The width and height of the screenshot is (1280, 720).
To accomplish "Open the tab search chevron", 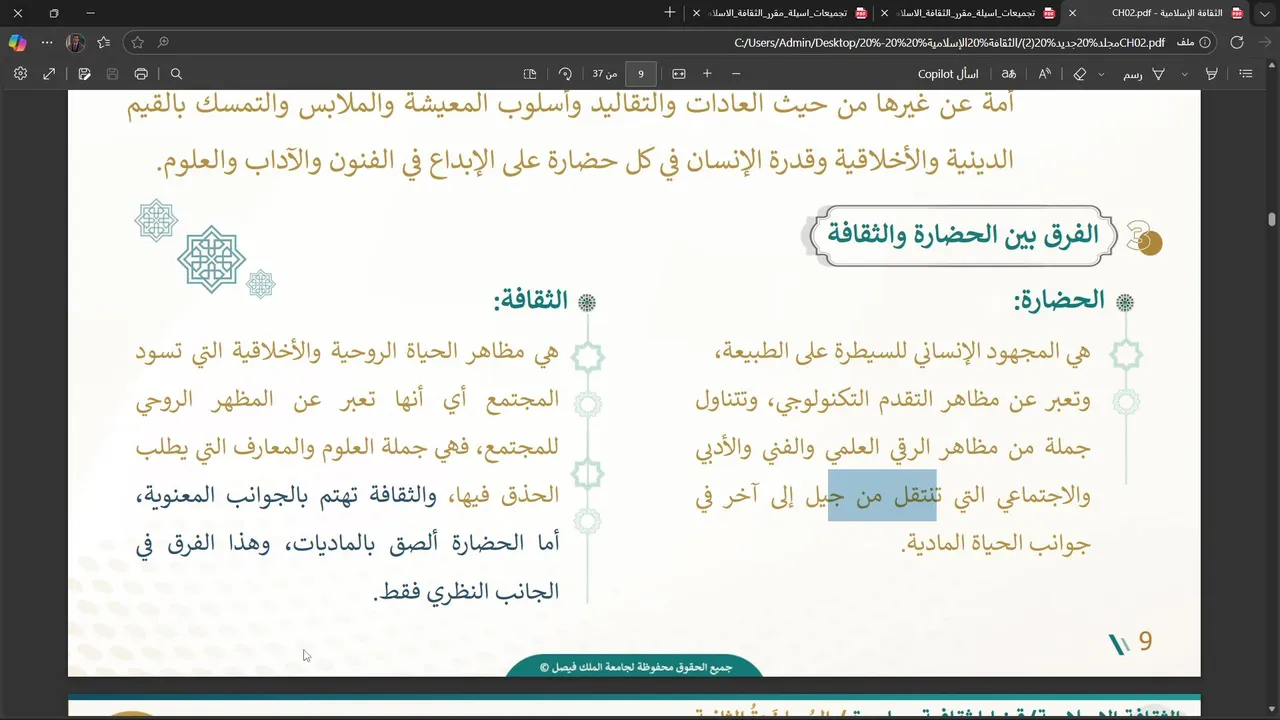I will (x=1264, y=13).
